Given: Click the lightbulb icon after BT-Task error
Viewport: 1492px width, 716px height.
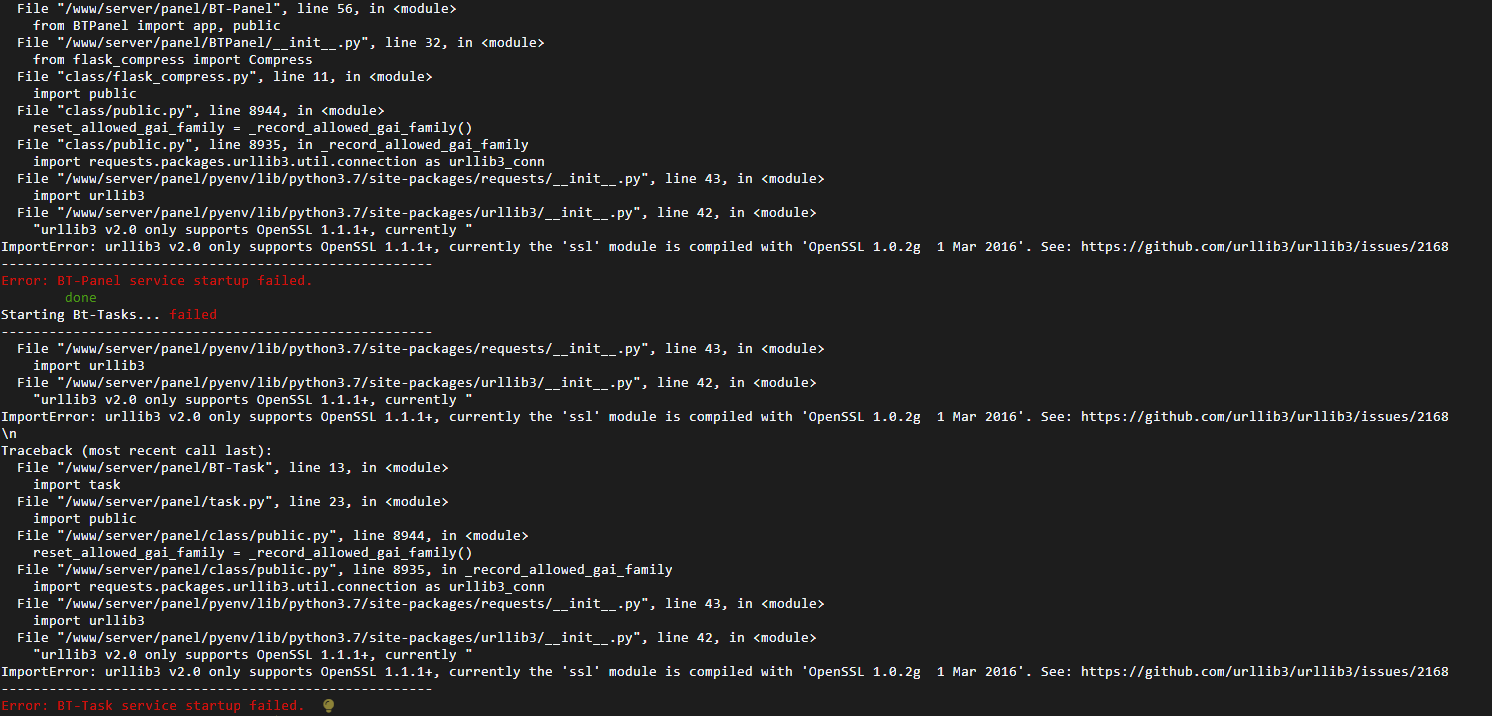Looking at the screenshot, I should 329,706.
